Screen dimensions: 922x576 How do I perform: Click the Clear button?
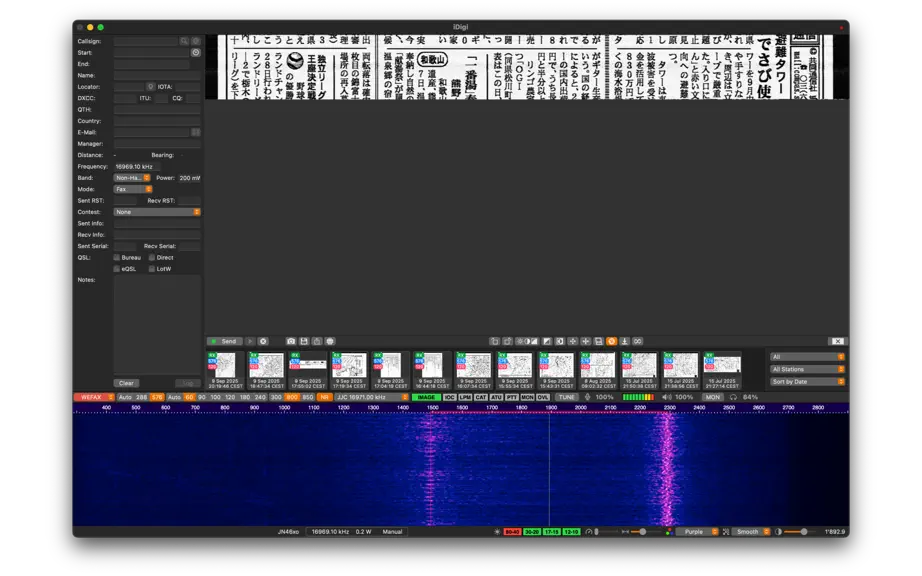(126, 383)
